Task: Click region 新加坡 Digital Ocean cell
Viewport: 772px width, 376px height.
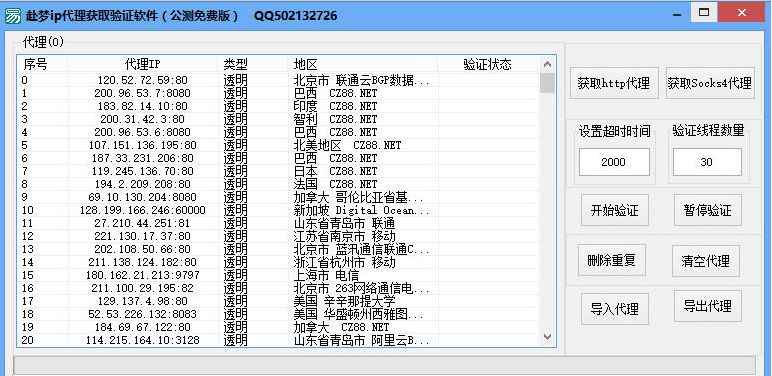Action: (361, 210)
